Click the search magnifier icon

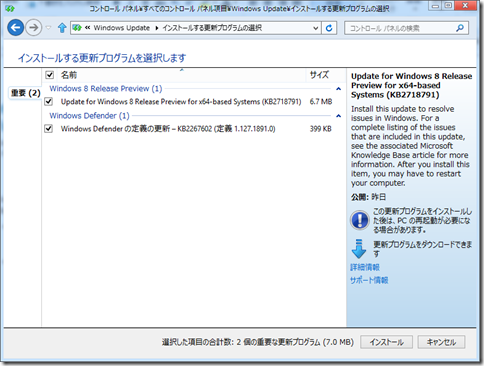[x=460, y=28]
